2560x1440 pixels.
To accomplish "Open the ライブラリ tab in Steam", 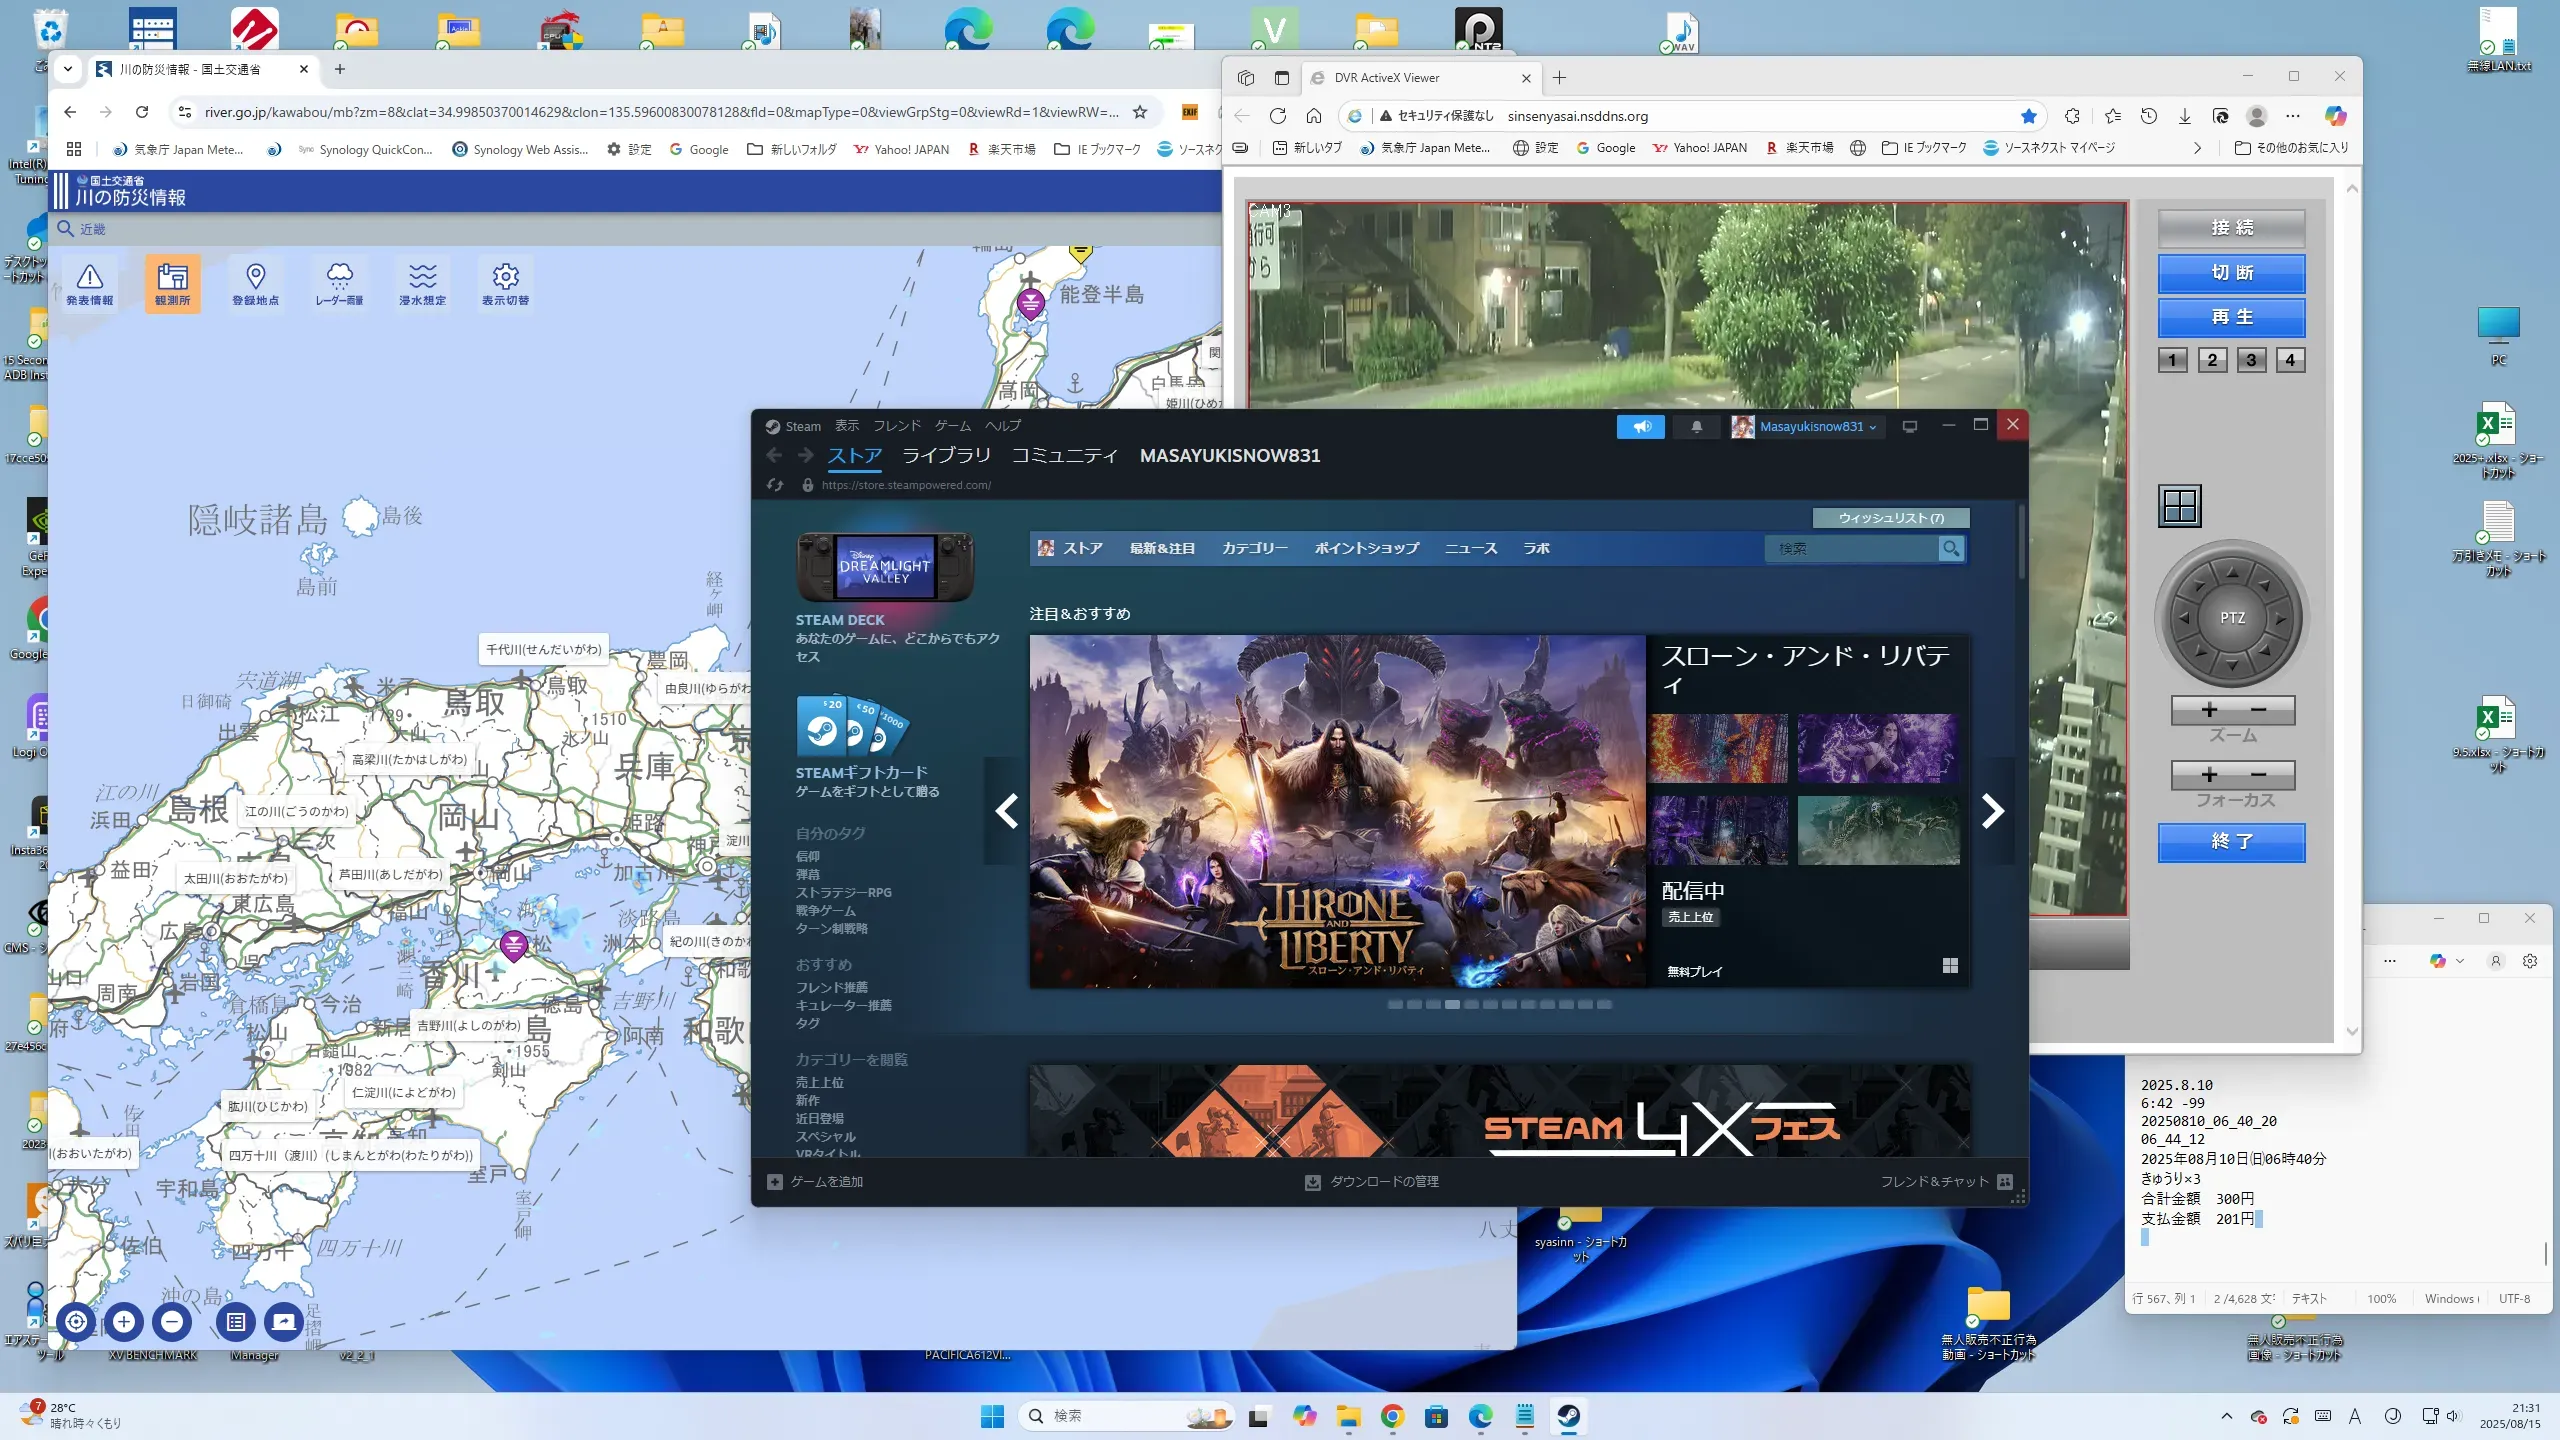I will tap(946, 456).
